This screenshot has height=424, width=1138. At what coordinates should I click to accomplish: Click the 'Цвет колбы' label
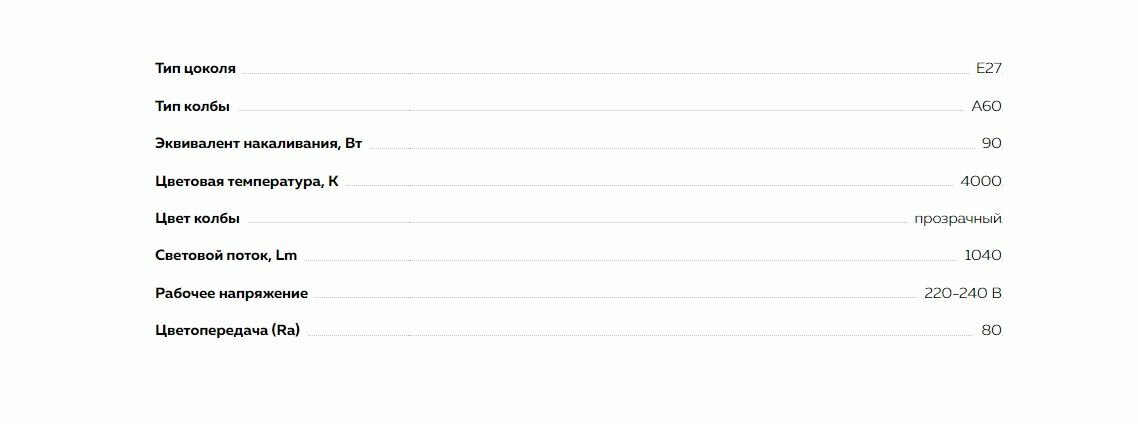(x=197, y=218)
